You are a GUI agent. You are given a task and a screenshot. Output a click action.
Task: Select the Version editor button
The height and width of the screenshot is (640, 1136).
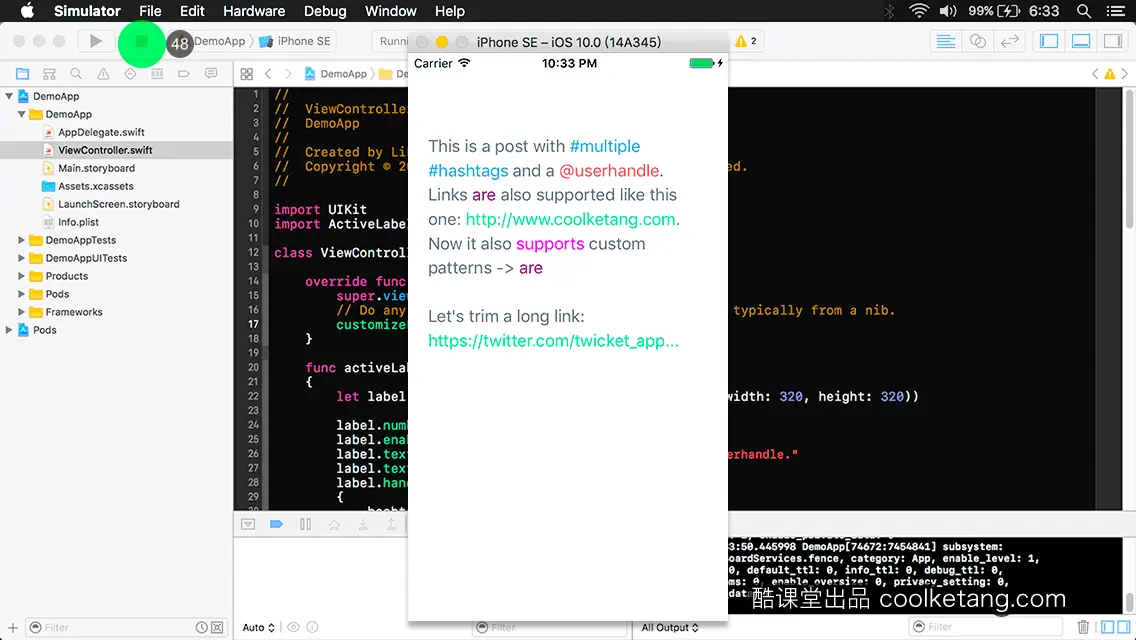pyautogui.click(x=1009, y=41)
